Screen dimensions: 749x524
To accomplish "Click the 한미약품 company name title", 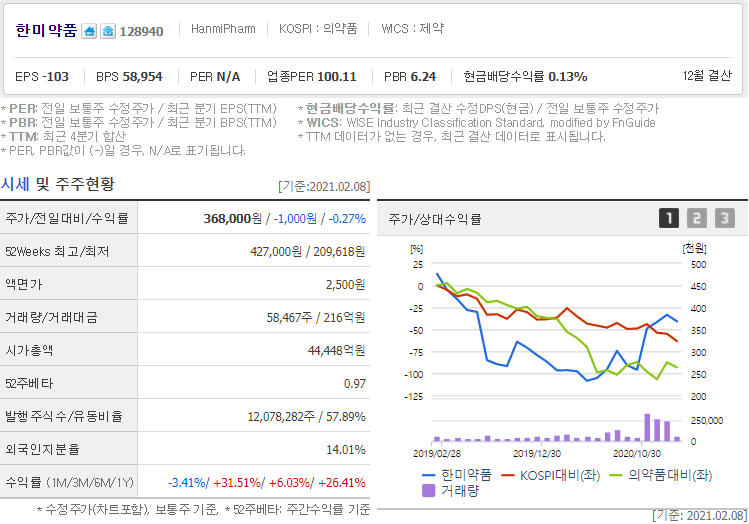I will 46,31.
